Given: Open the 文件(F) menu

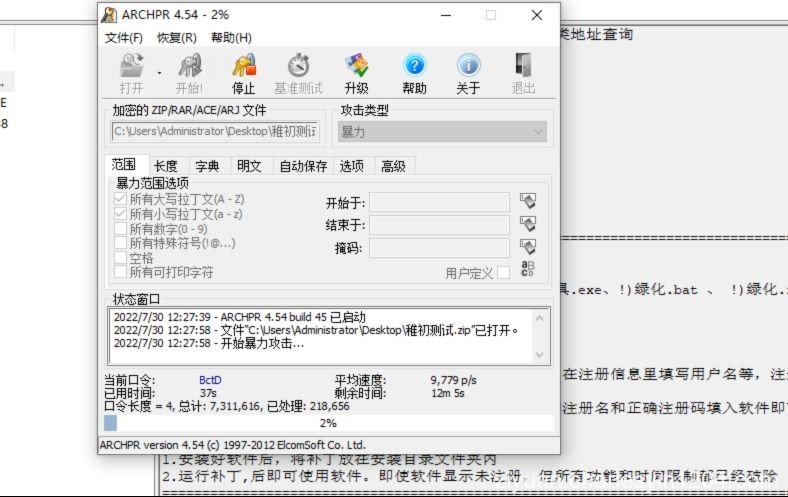Looking at the screenshot, I should tap(124, 38).
